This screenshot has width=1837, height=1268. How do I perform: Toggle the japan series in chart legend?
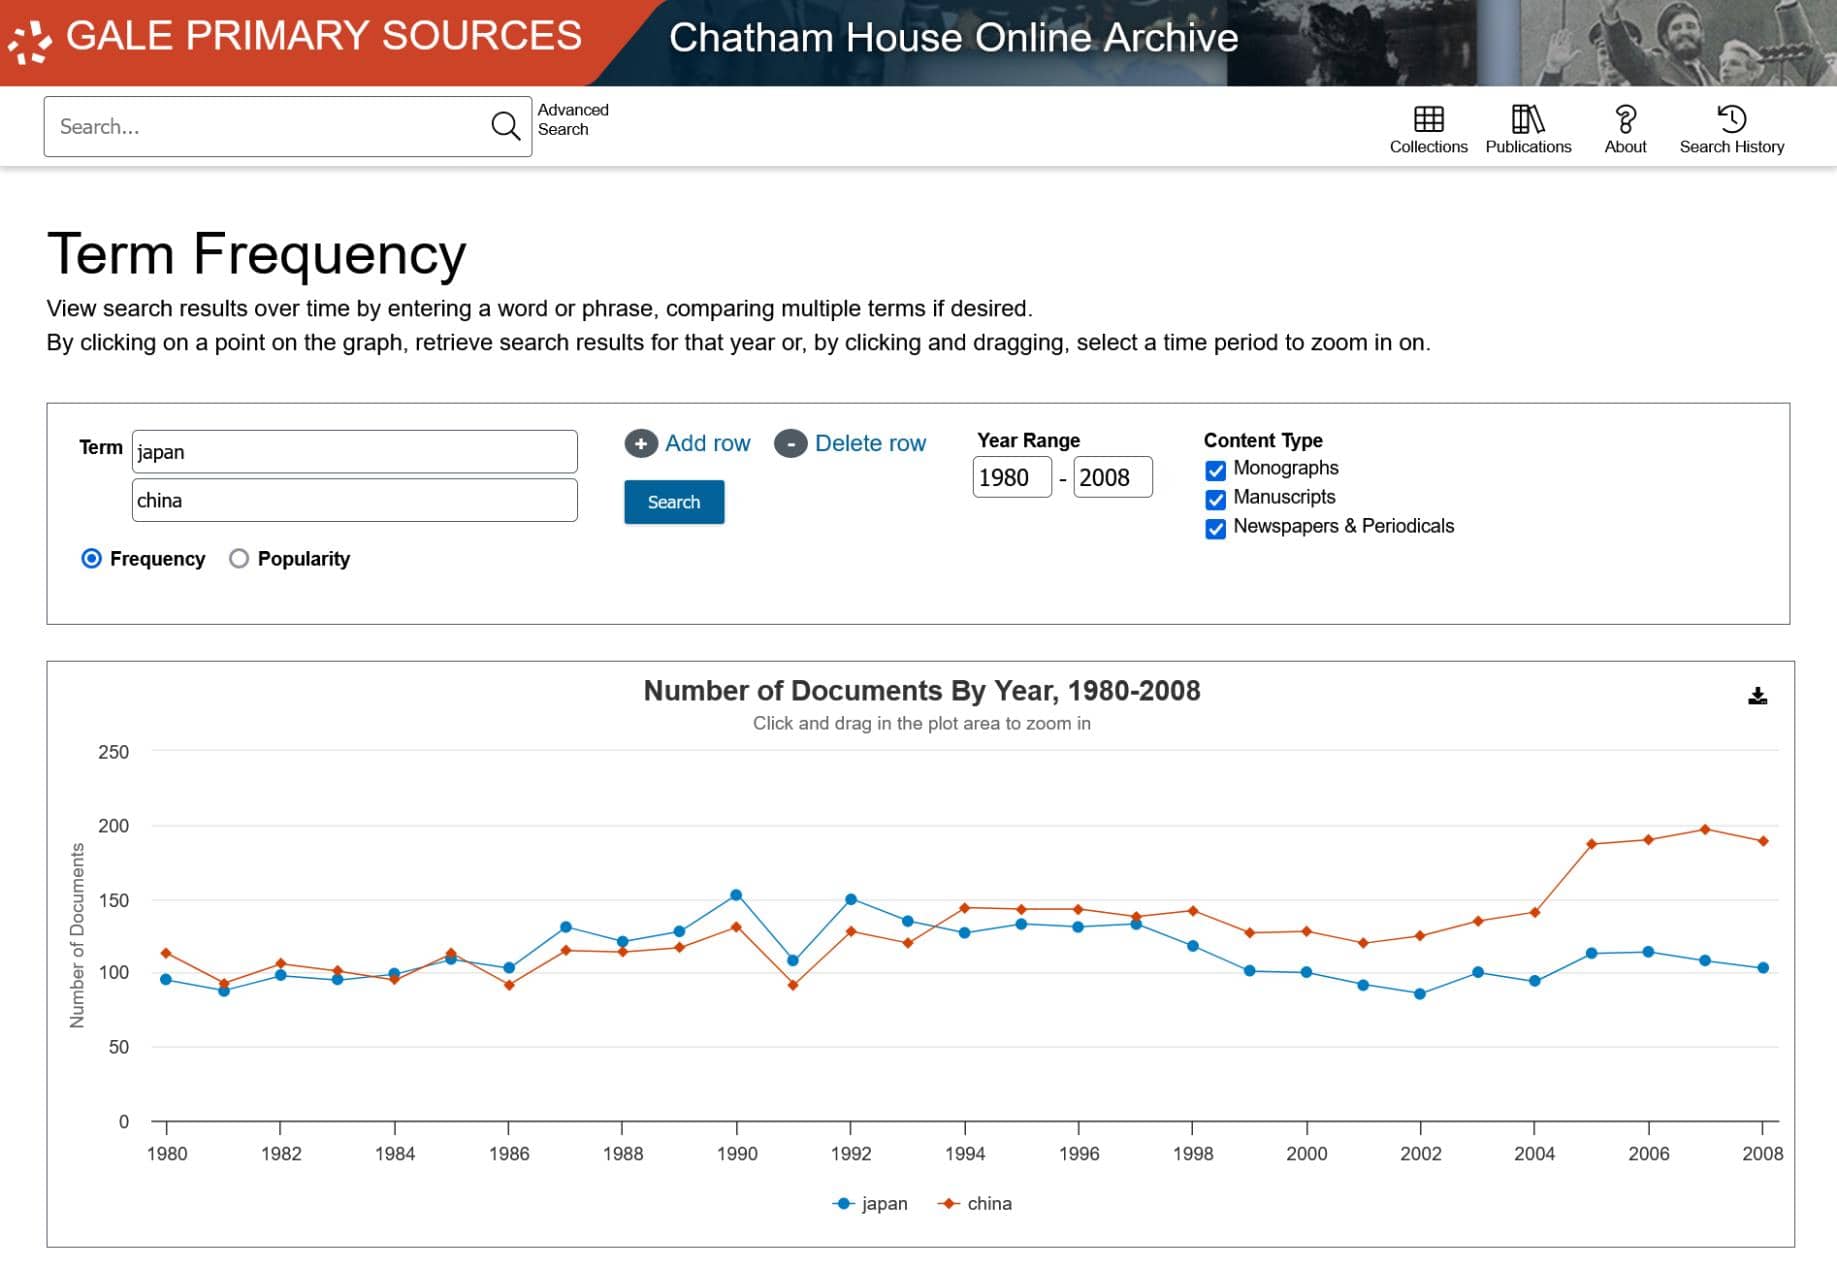pos(869,1203)
